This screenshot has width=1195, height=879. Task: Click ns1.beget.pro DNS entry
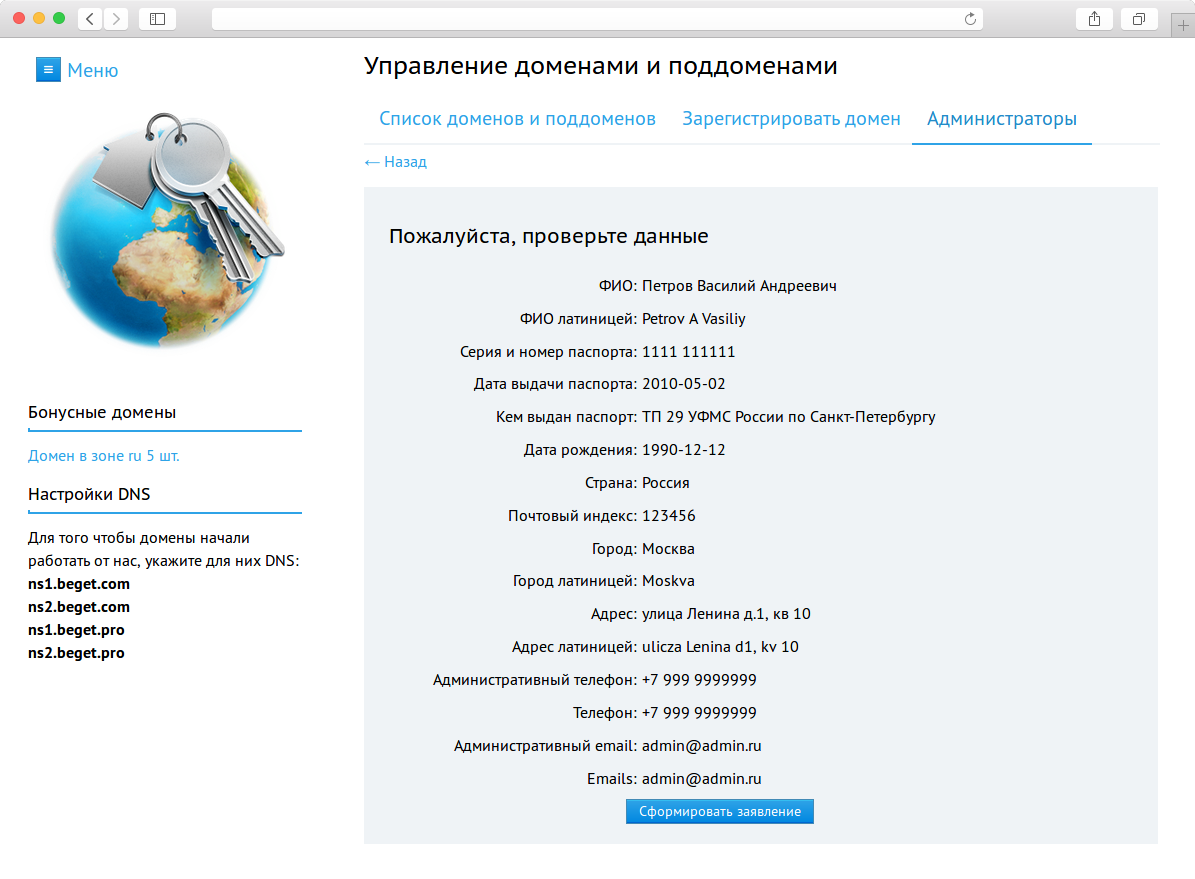(x=76, y=630)
